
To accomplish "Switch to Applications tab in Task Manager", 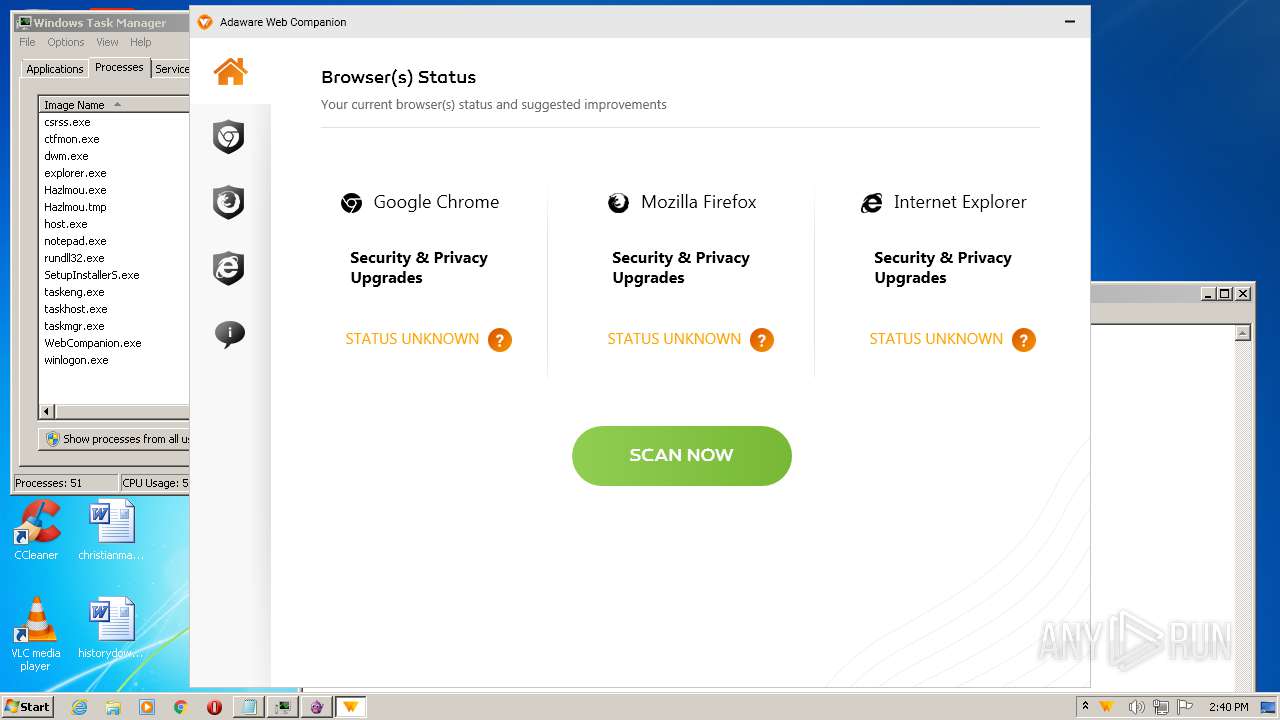I will tap(55, 69).
